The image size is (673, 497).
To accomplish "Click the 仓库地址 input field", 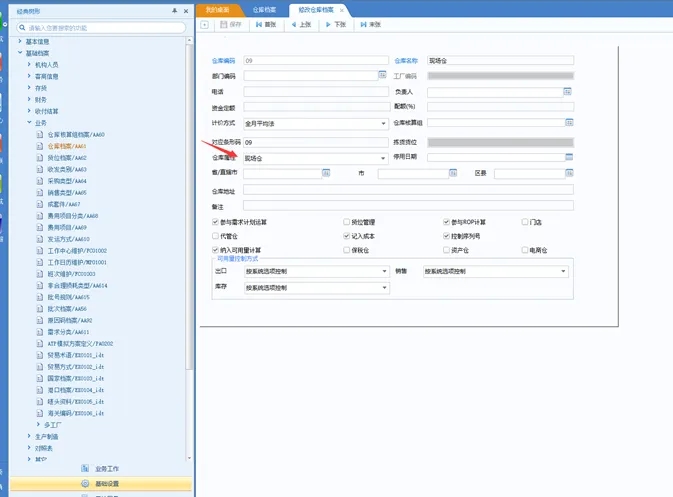I will (408, 189).
